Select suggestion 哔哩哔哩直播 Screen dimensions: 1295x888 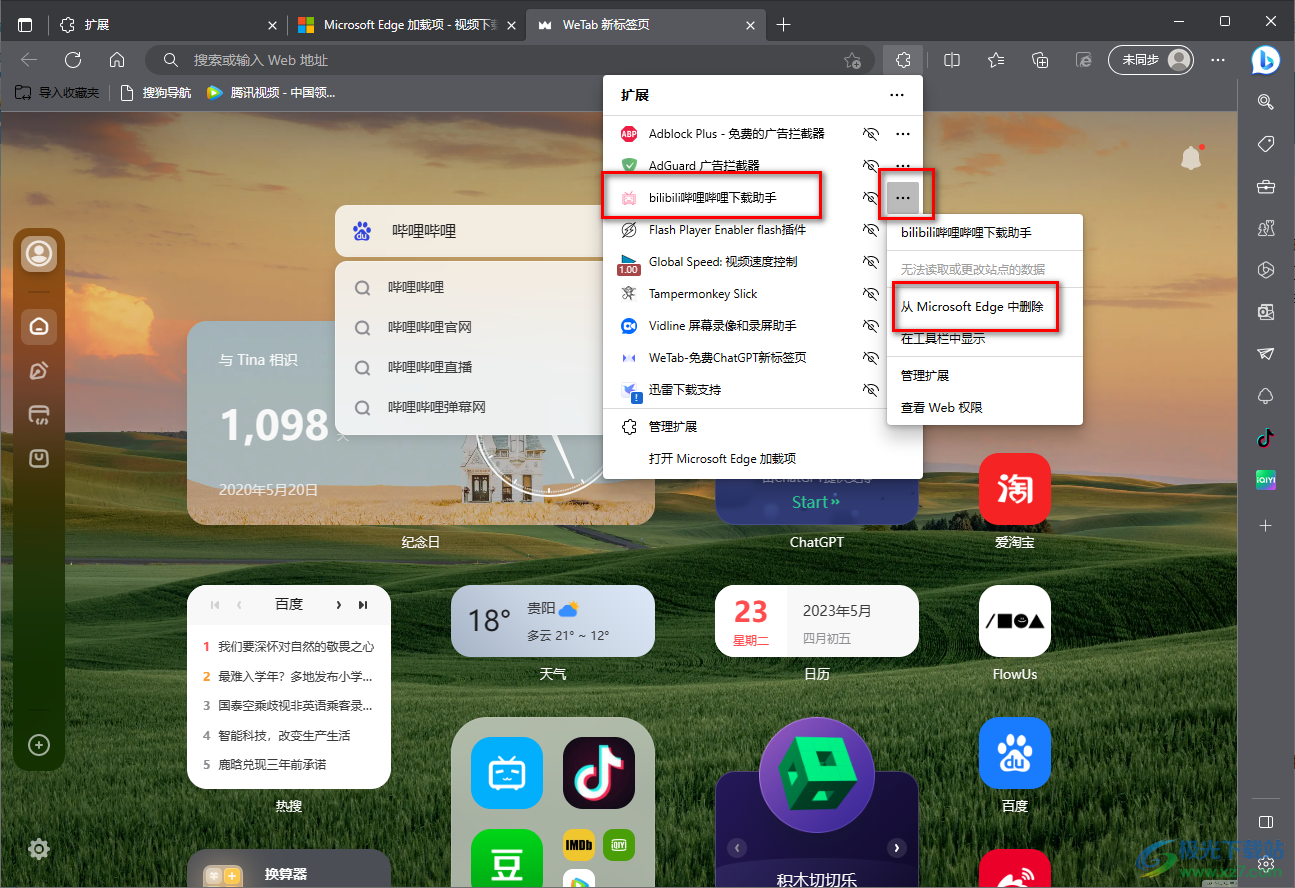click(x=469, y=367)
